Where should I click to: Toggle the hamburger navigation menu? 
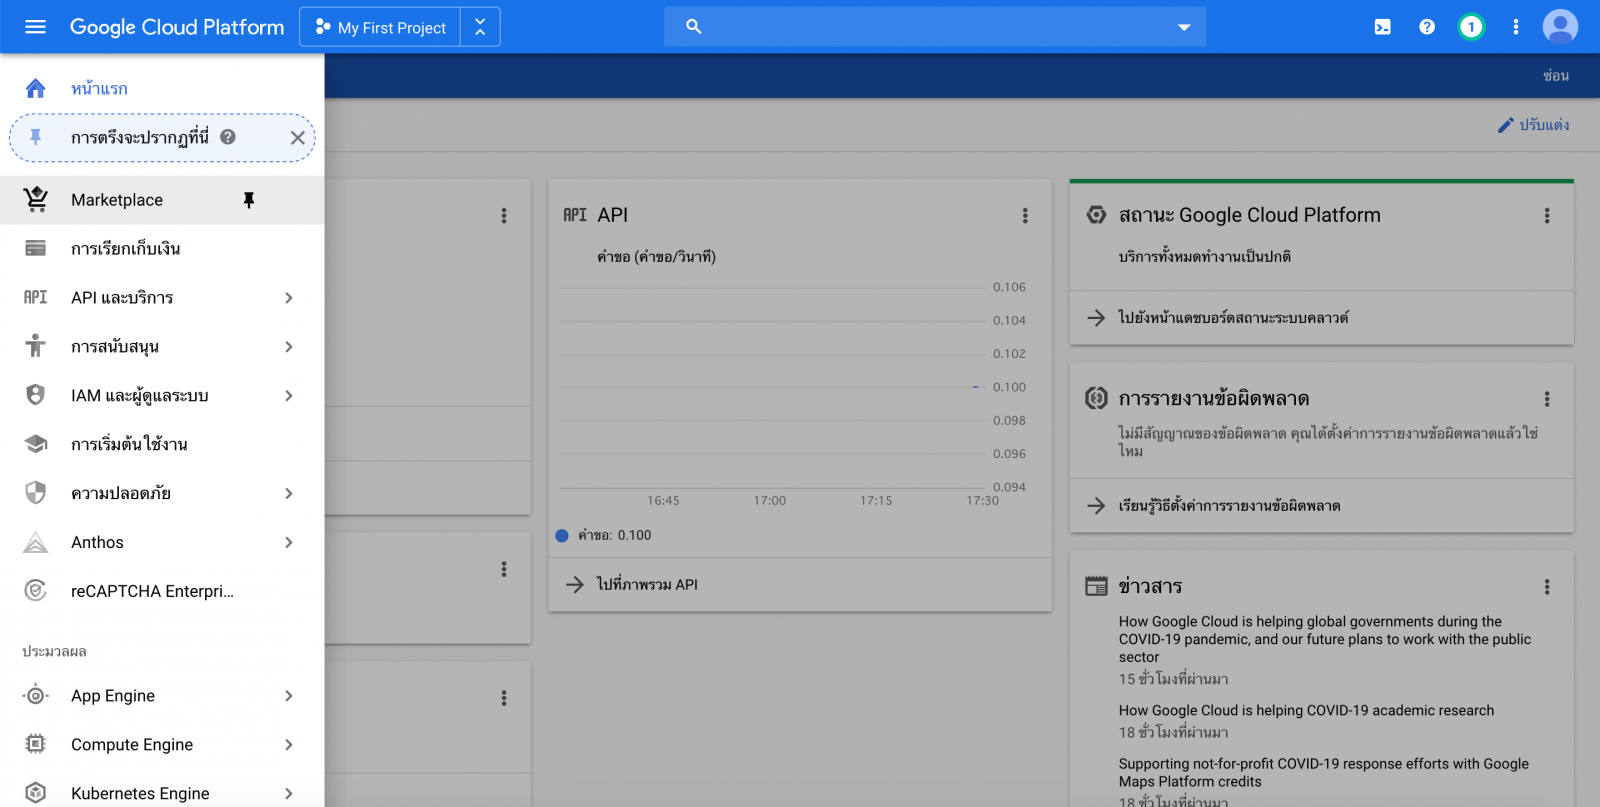35,27
